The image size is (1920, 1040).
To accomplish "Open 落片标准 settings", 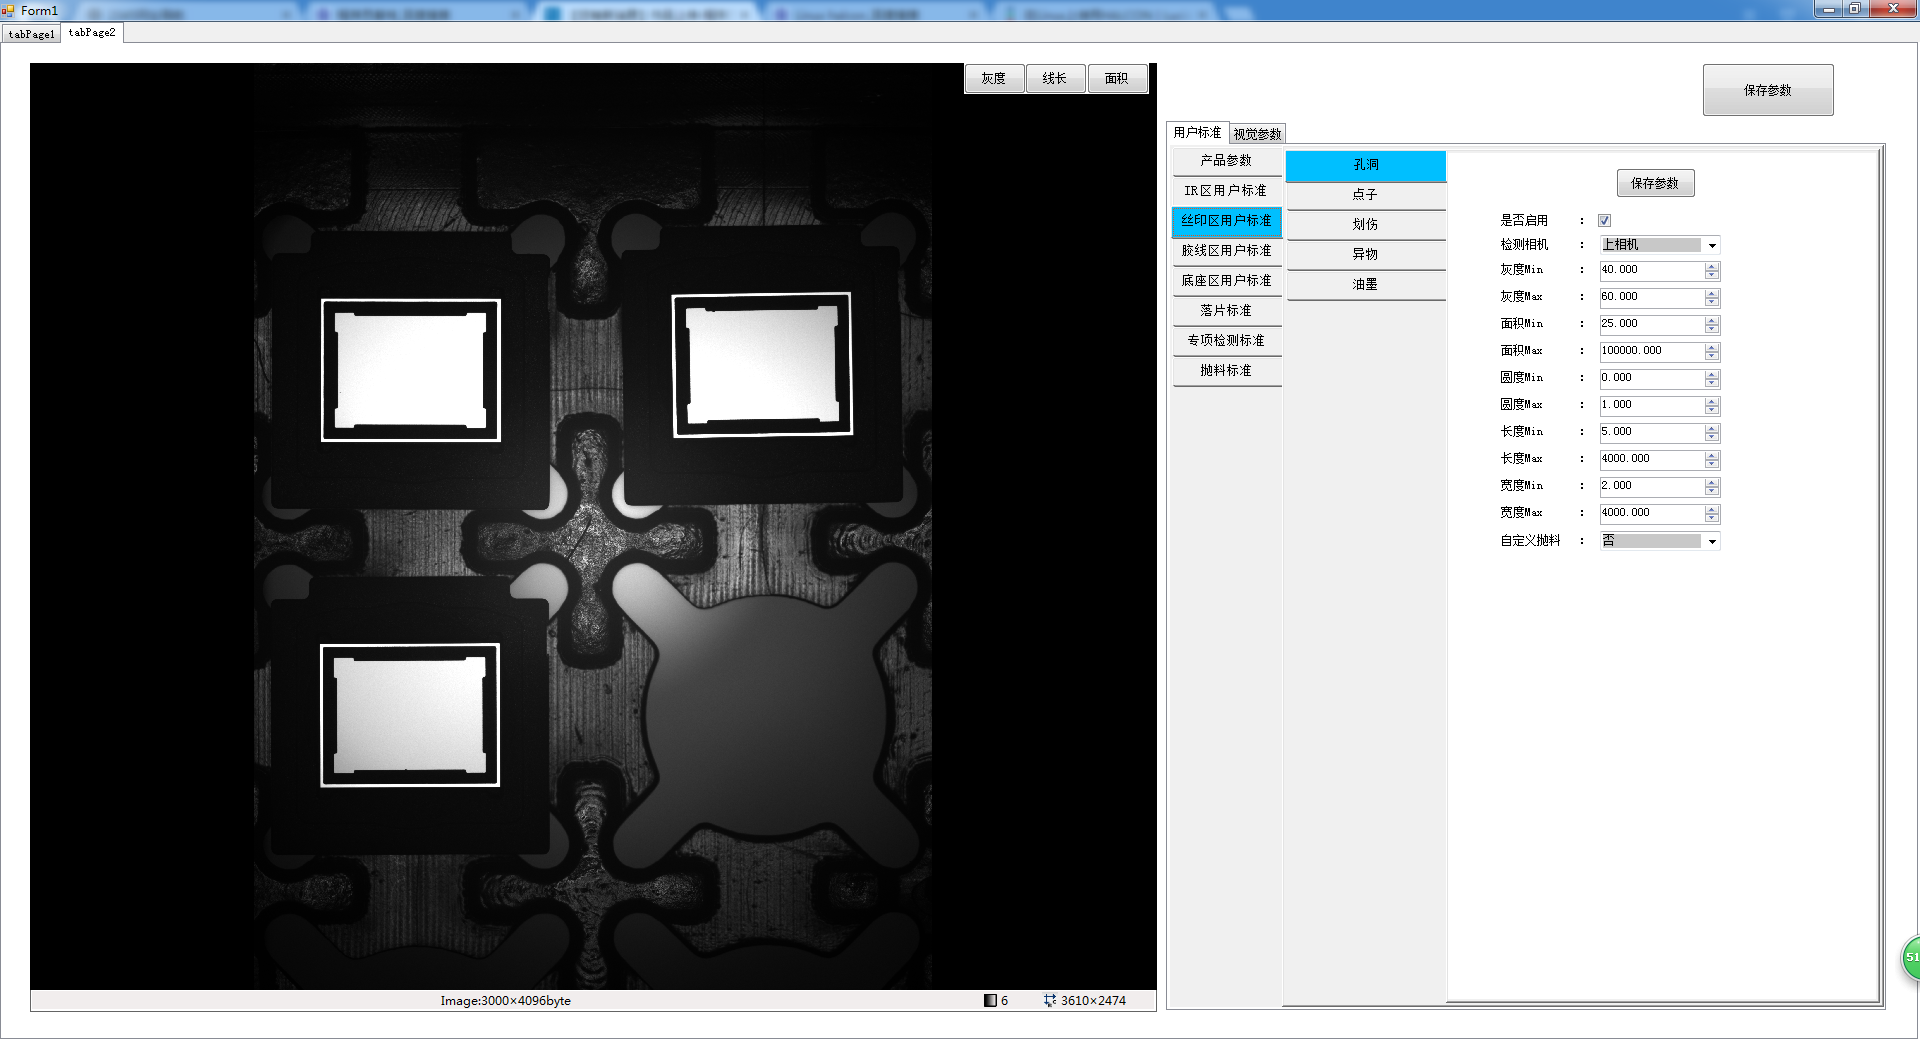I will point(1226,311).
